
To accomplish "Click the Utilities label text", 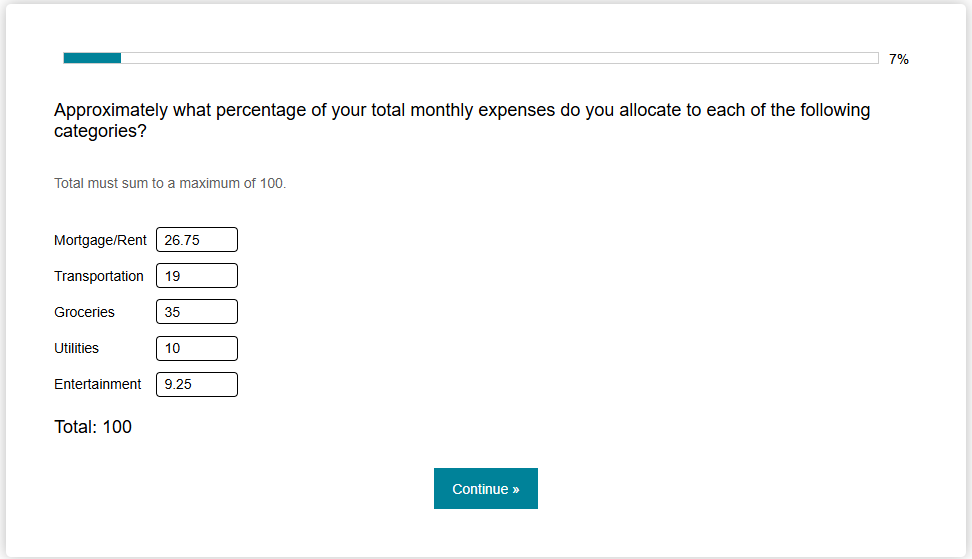I will point(76,348).
